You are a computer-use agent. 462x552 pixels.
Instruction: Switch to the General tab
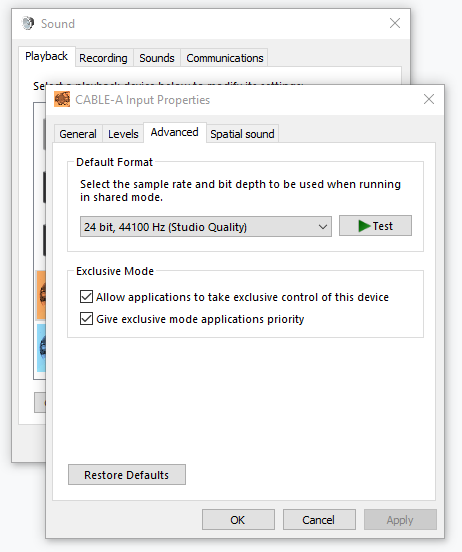point(78,134)
